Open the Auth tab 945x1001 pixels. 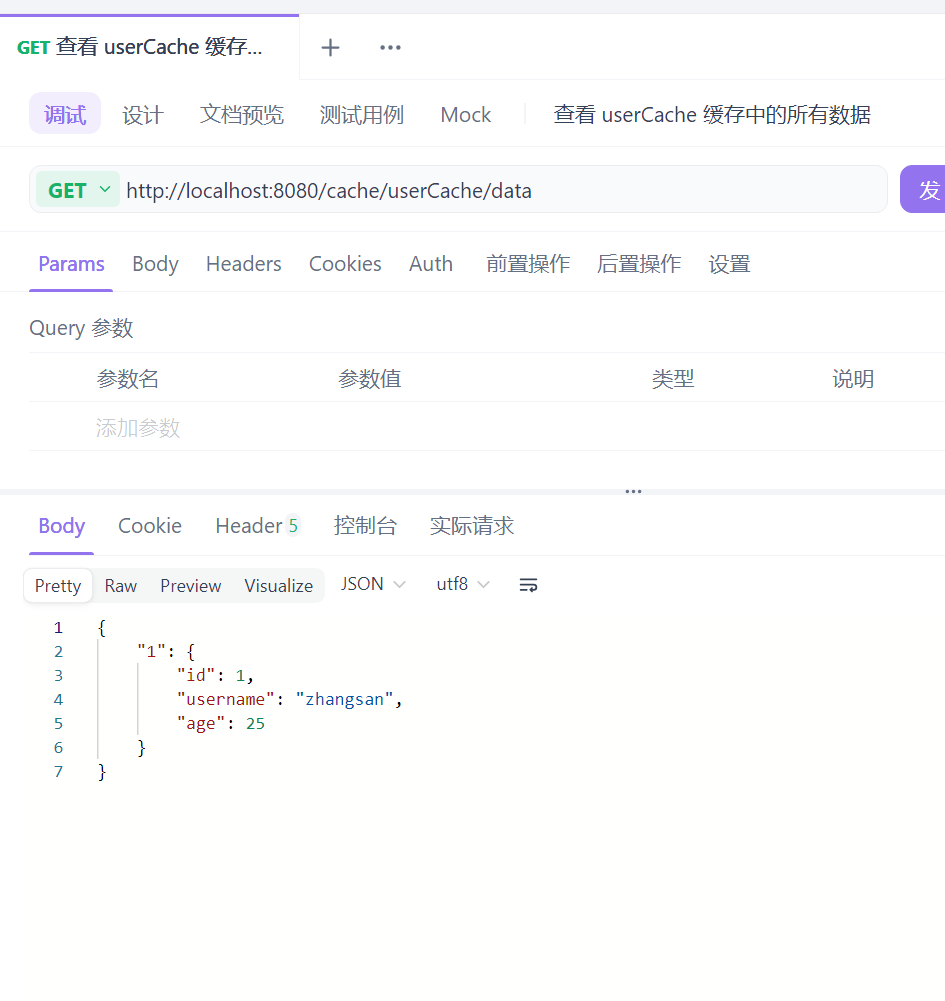coord(431,263)
